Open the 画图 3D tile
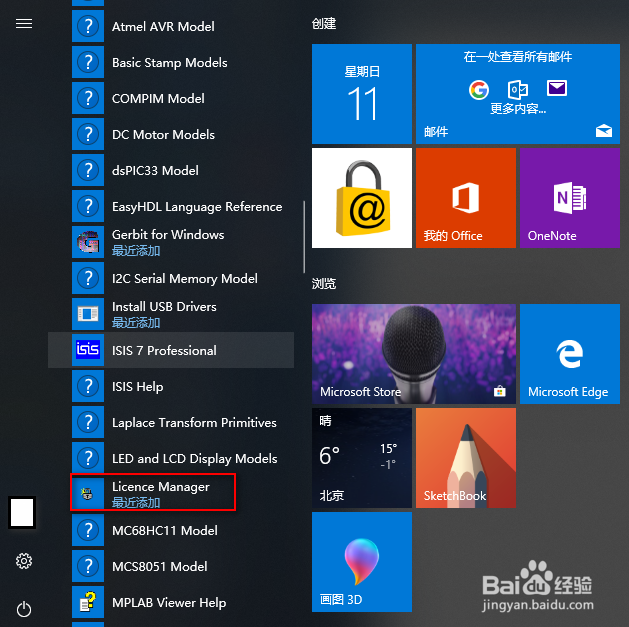The height and width of the screenshot is (627, 629). pyautogui.click(x=362, y=562)
